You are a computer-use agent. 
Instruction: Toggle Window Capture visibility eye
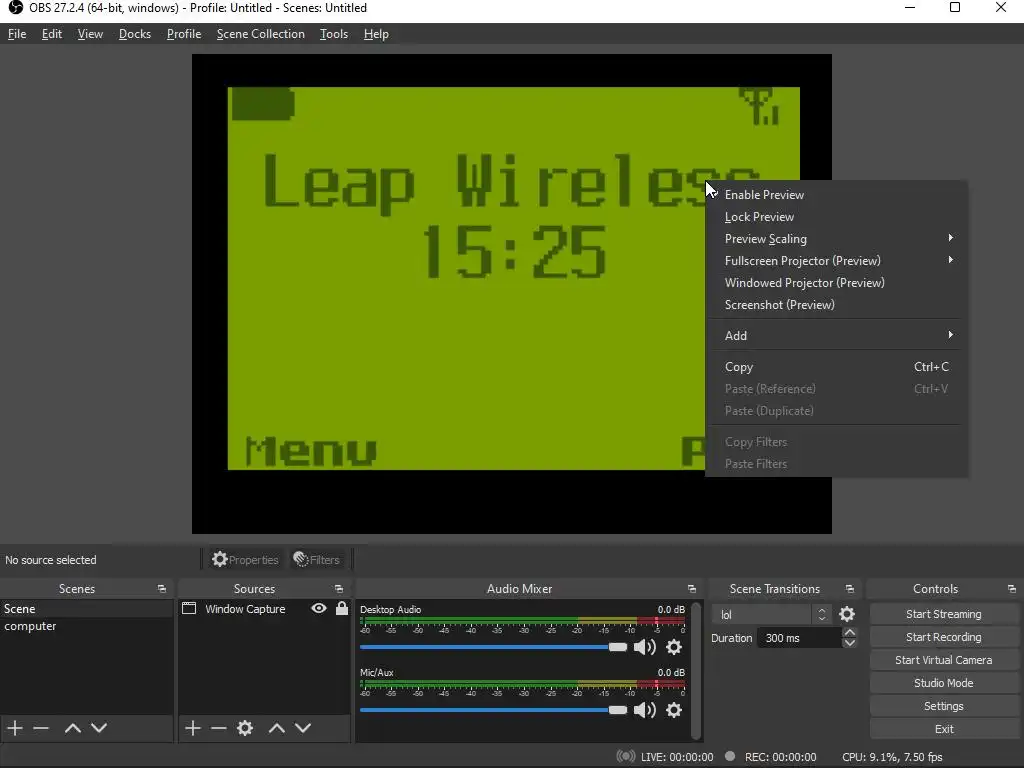319,609
